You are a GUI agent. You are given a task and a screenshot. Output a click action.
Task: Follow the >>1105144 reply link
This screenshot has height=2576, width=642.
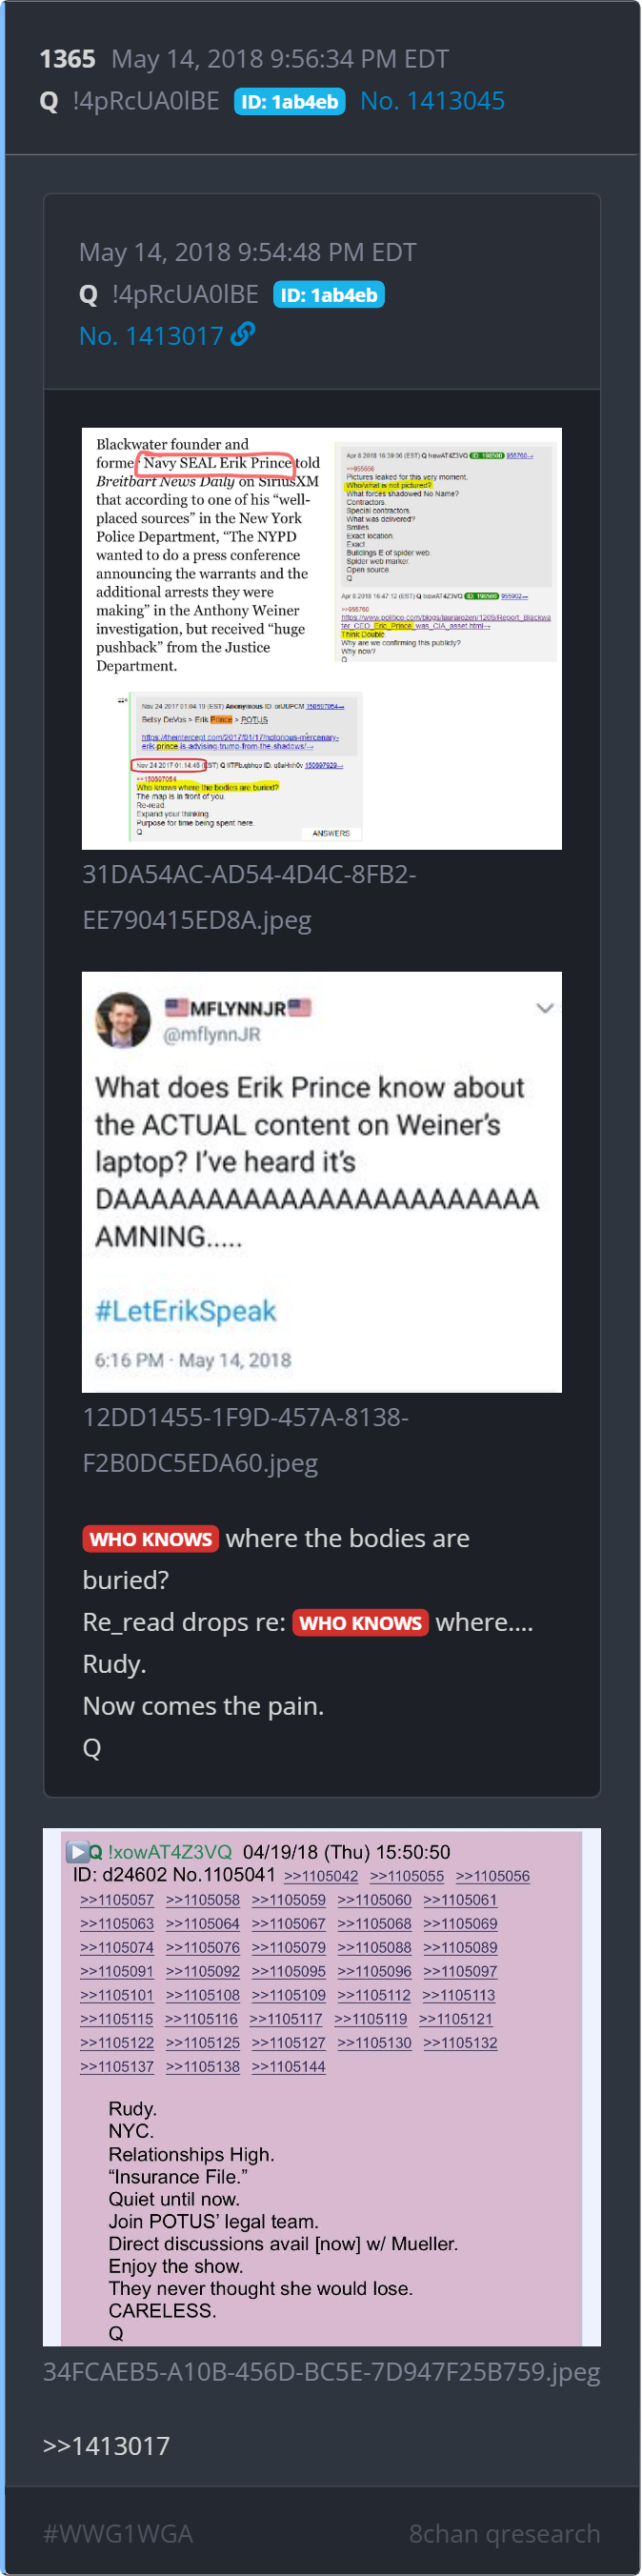pyautogui.click(x=288, y=2066)
